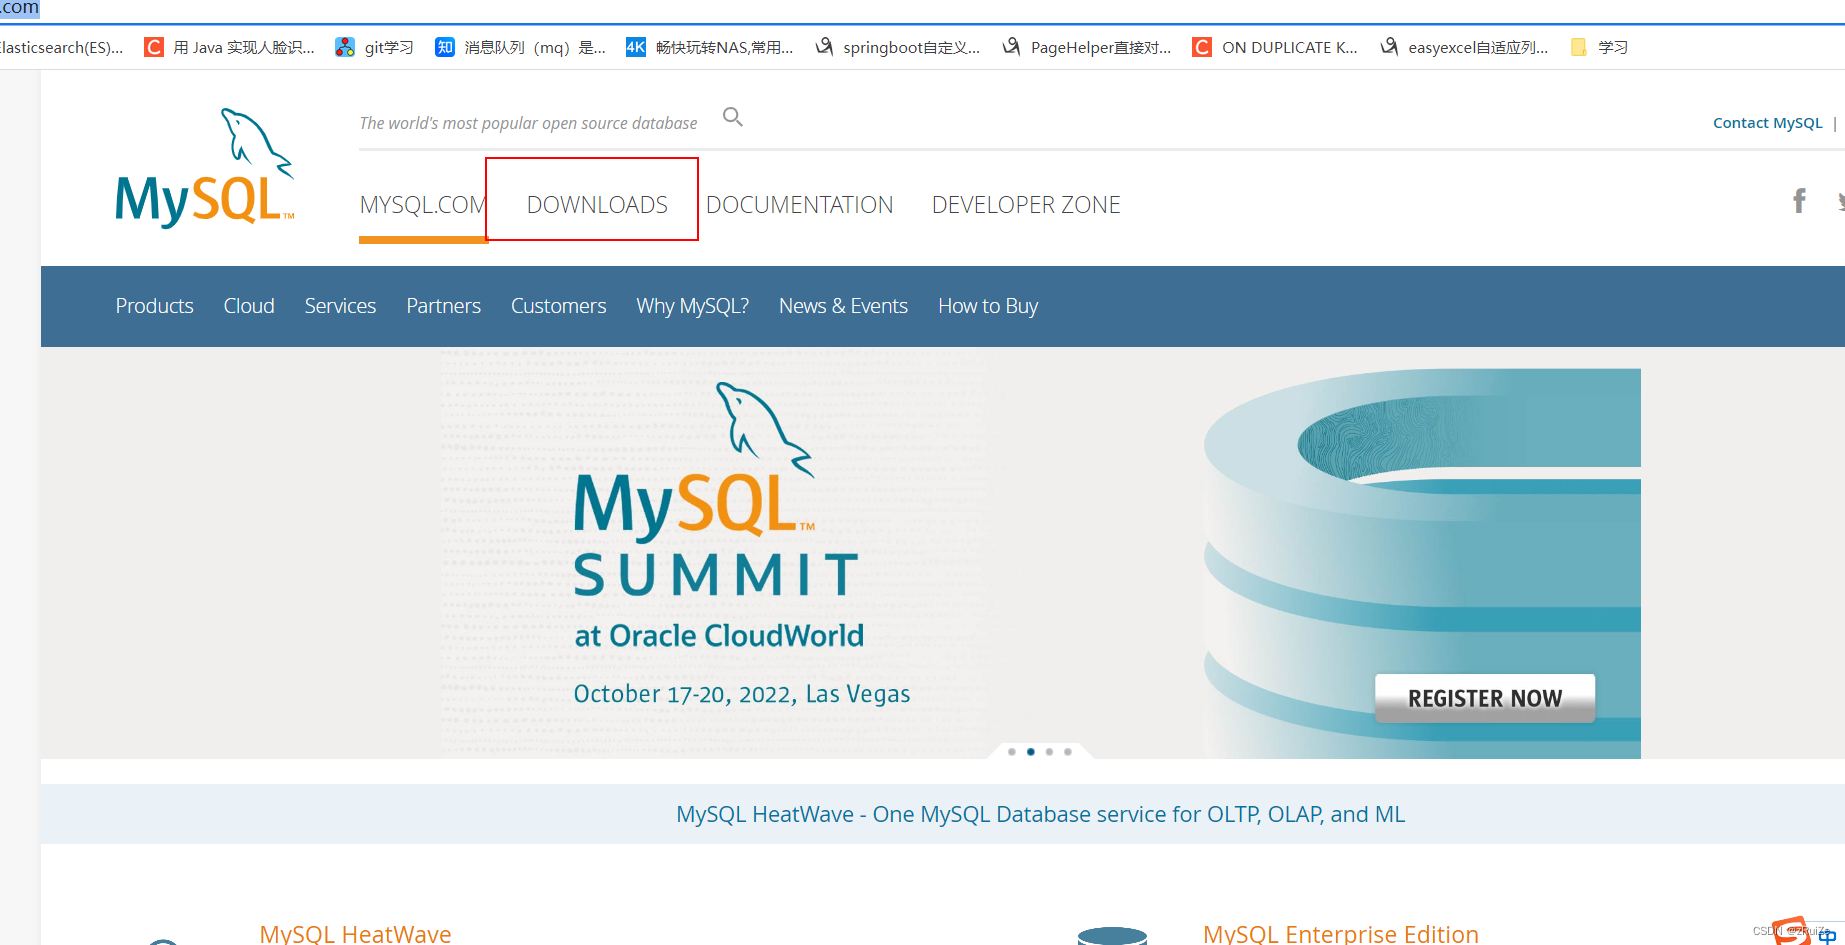The height and width of the screenshot is (945, 1845).
Task: Open the MySQL Enterprise Edition heading link
Action: (1340, 933)
